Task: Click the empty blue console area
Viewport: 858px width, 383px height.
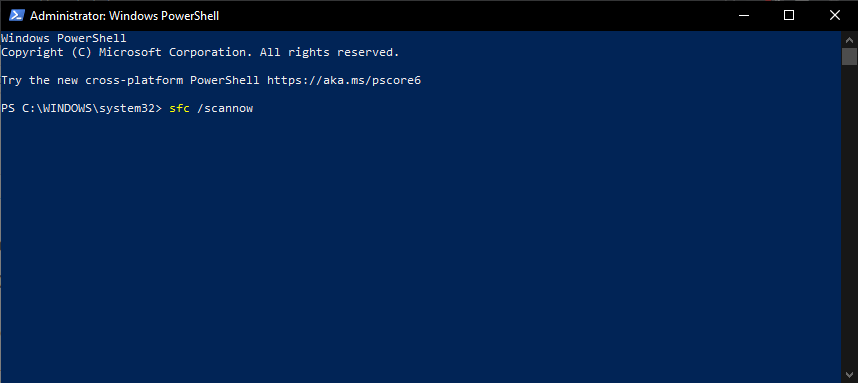Action: click(420, 246)
